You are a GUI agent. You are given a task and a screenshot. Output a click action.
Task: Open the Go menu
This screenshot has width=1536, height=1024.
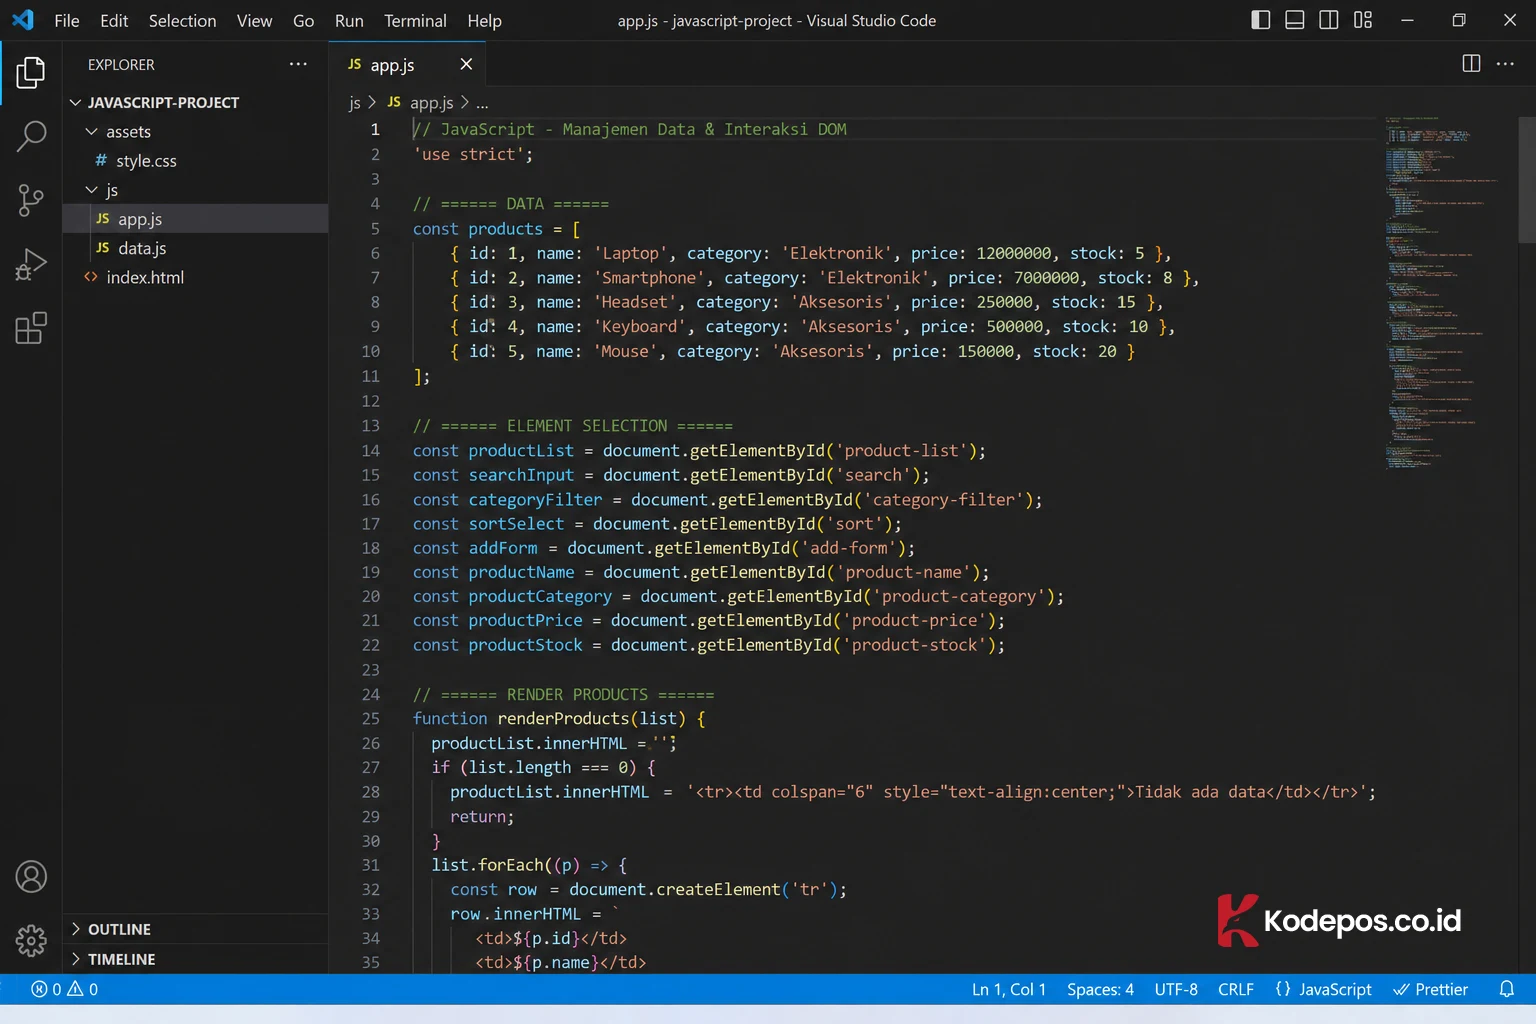coord(303,20)
